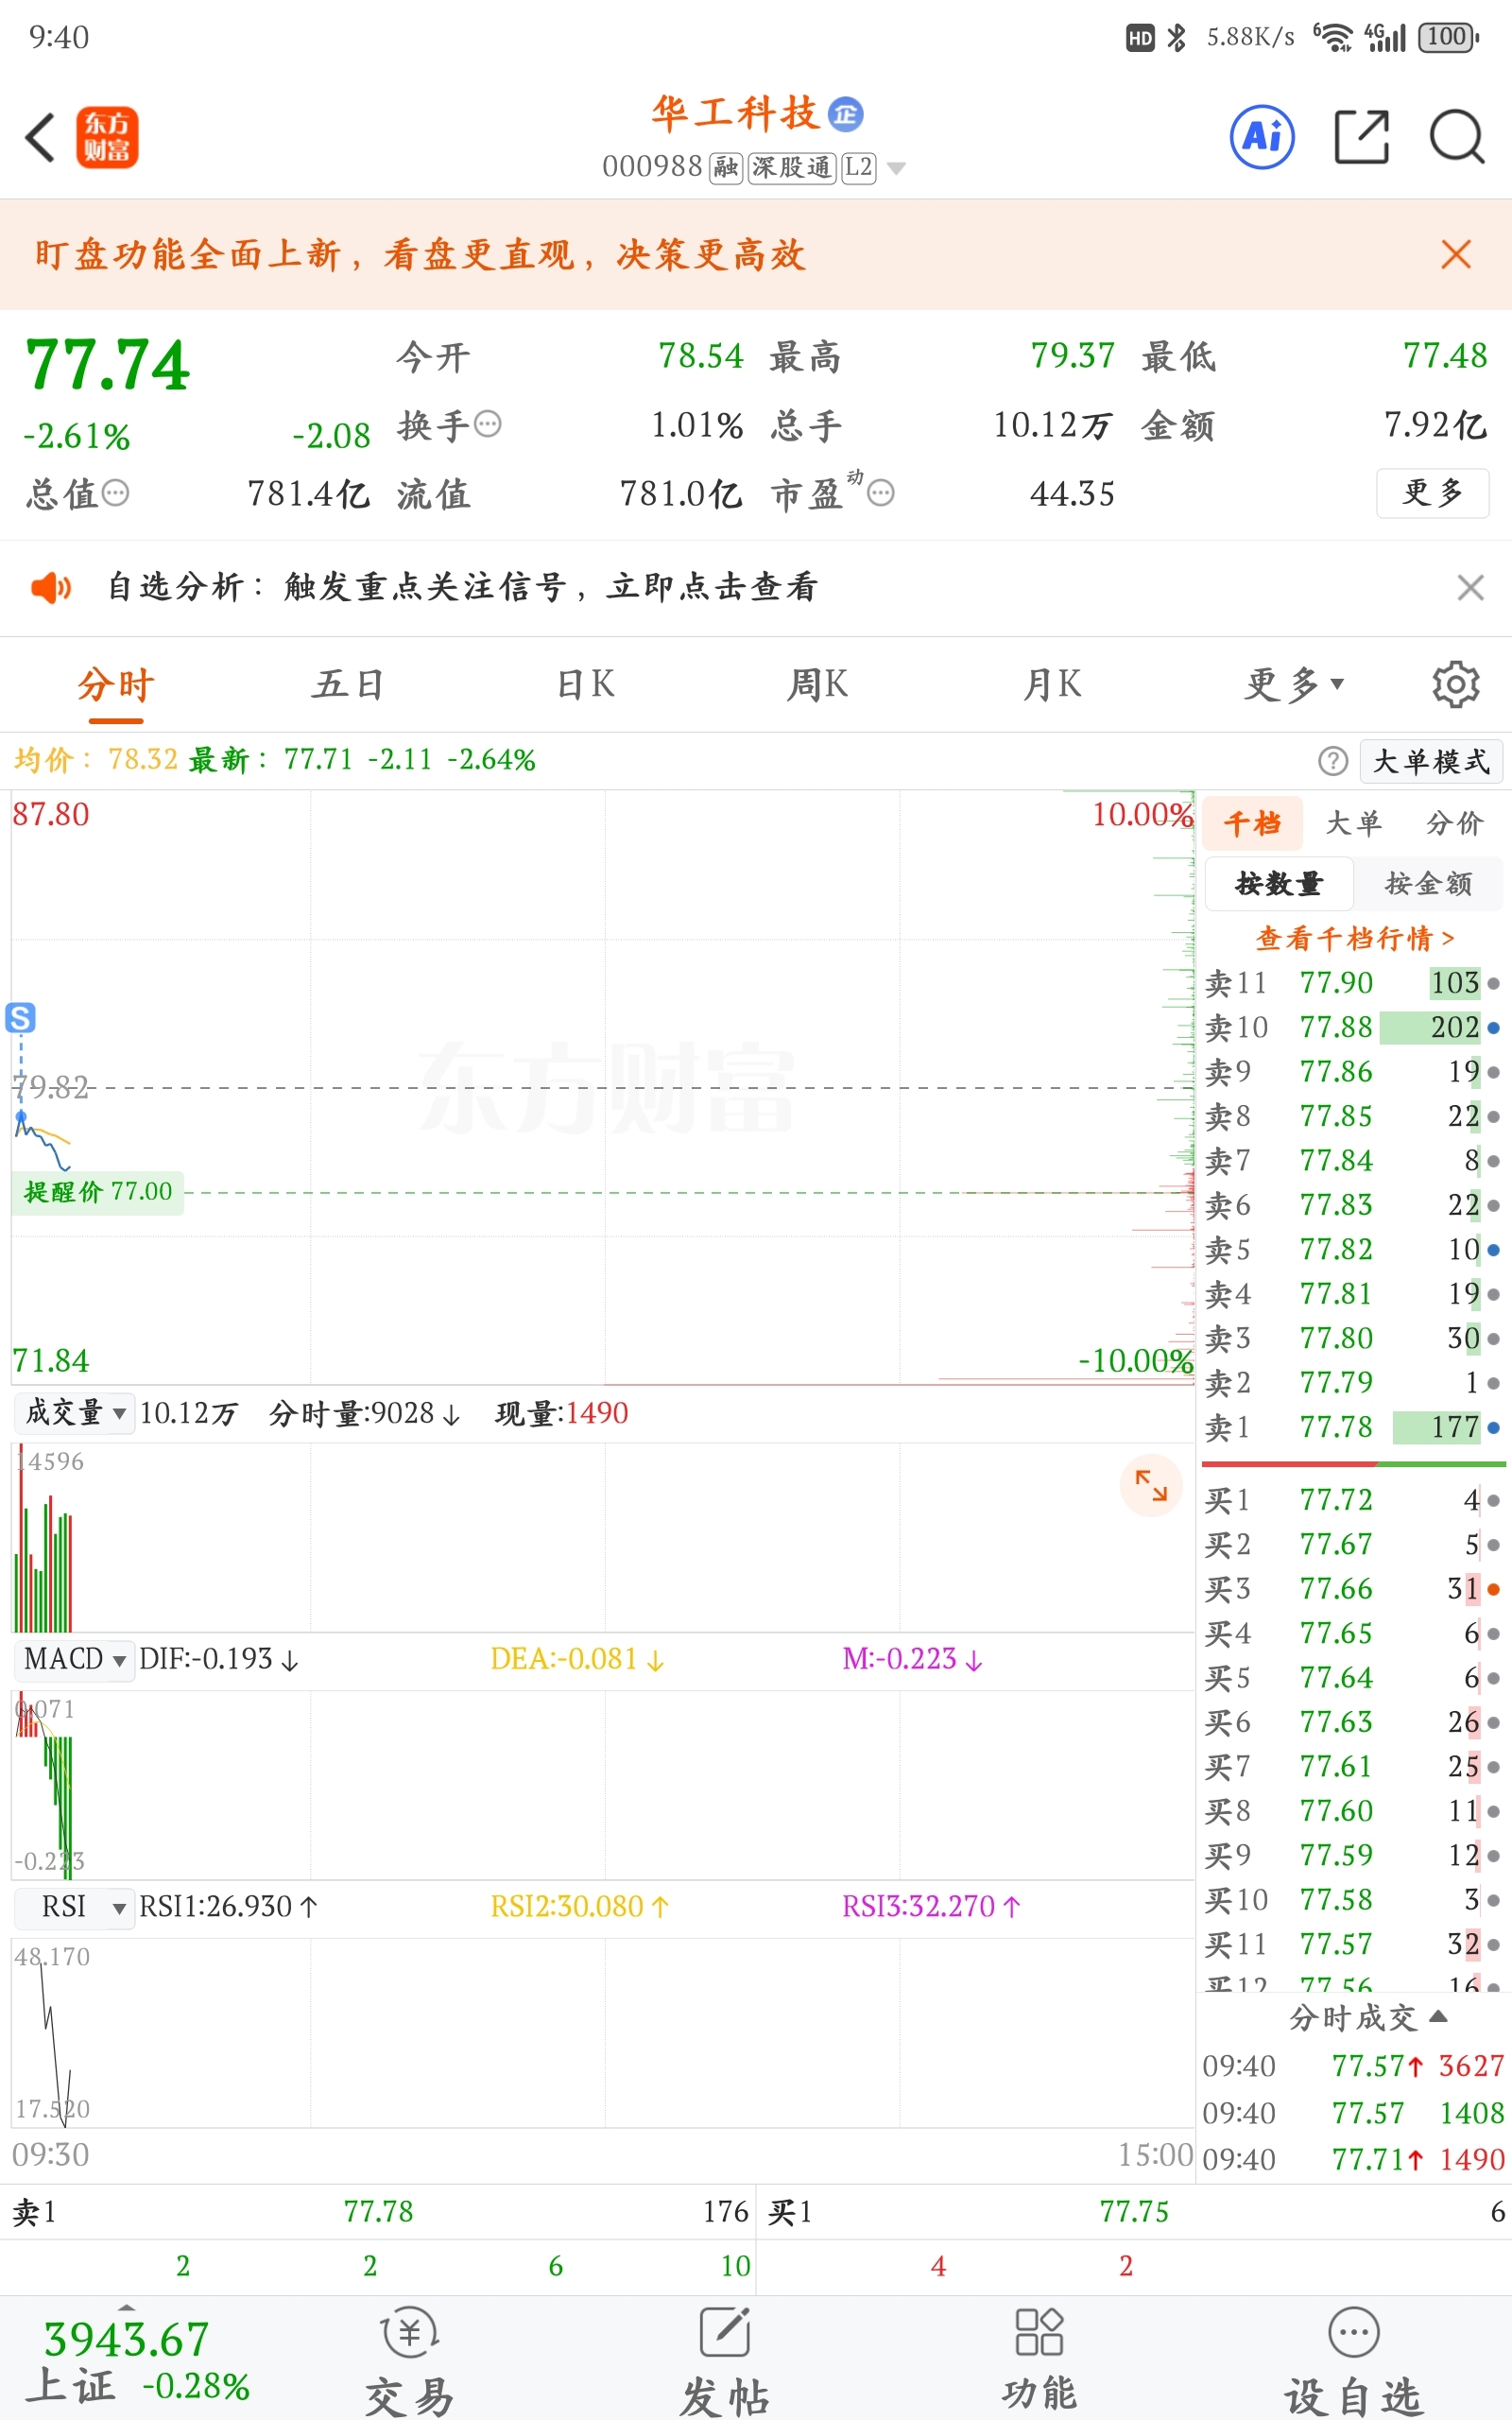Launch the Ai assistant icon
Viewport: 1512px width, 2420px height.
(x=1262, y=137)
